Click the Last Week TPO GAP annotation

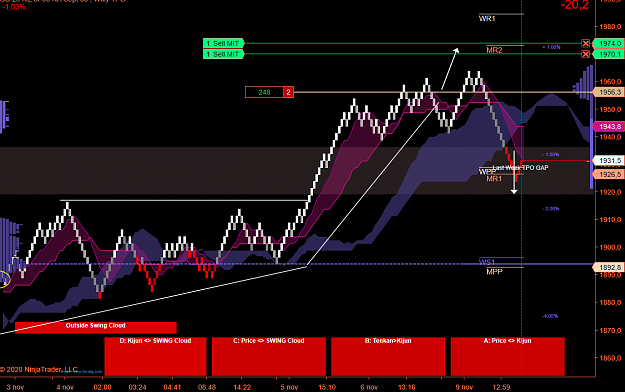[521, 168]
